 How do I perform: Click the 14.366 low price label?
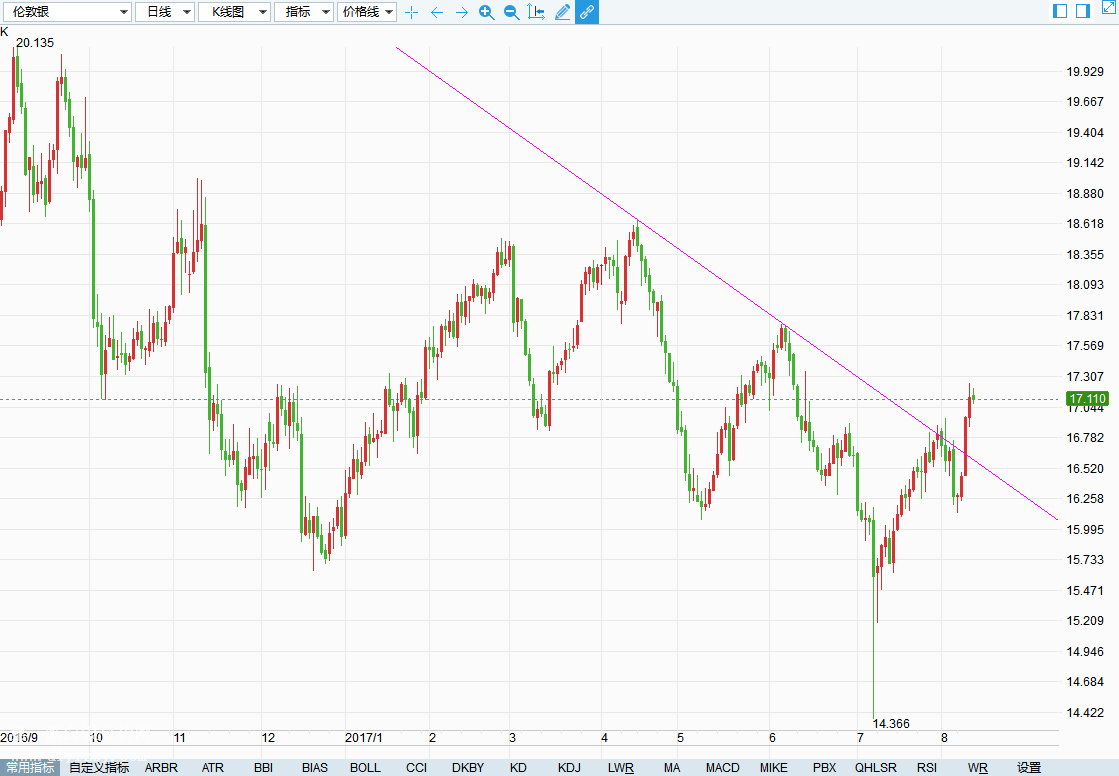point(891,723)
